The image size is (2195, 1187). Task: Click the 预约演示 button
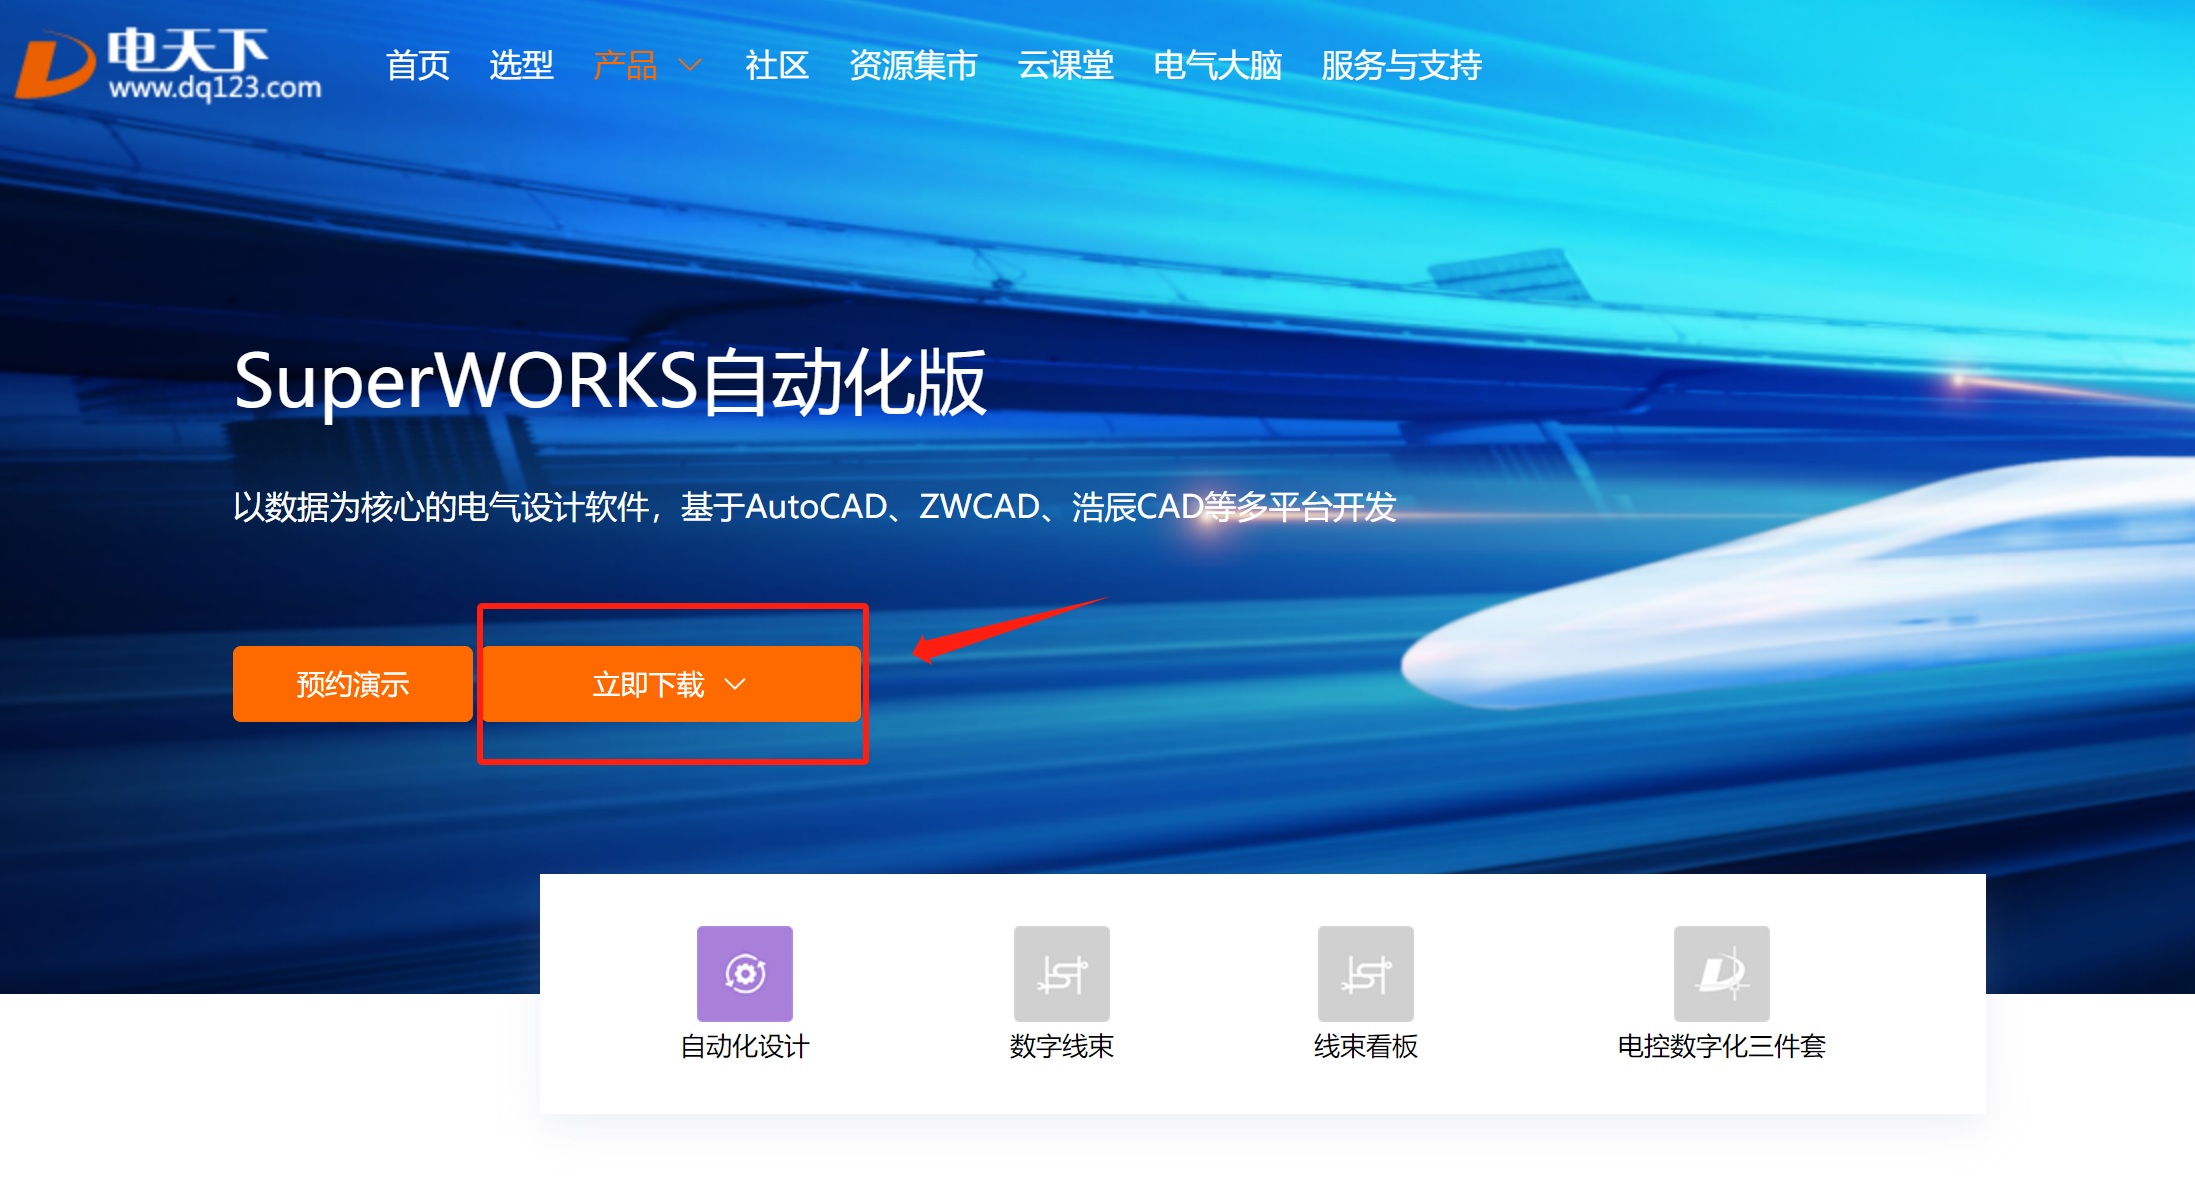coord(352,684)
